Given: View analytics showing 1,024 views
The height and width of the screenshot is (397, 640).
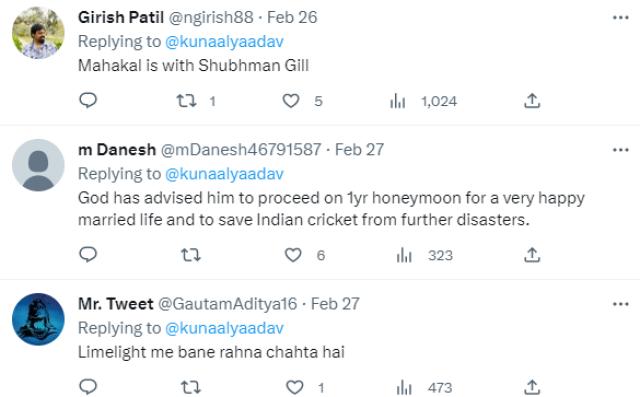Looking at the screenshot, I should point(424,101).
